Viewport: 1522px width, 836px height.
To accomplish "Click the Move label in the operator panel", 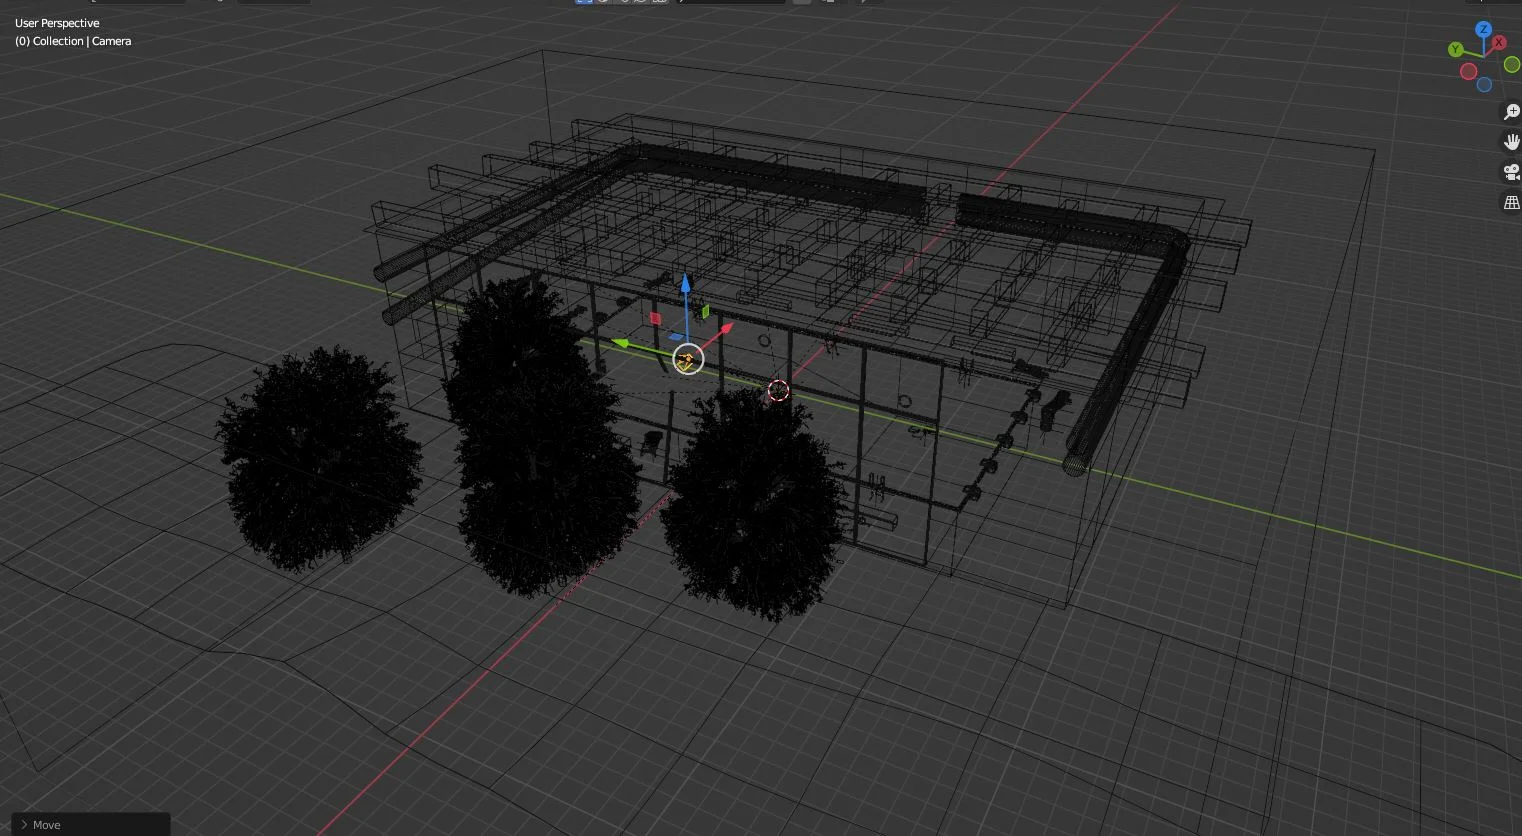I will point(46,825).
